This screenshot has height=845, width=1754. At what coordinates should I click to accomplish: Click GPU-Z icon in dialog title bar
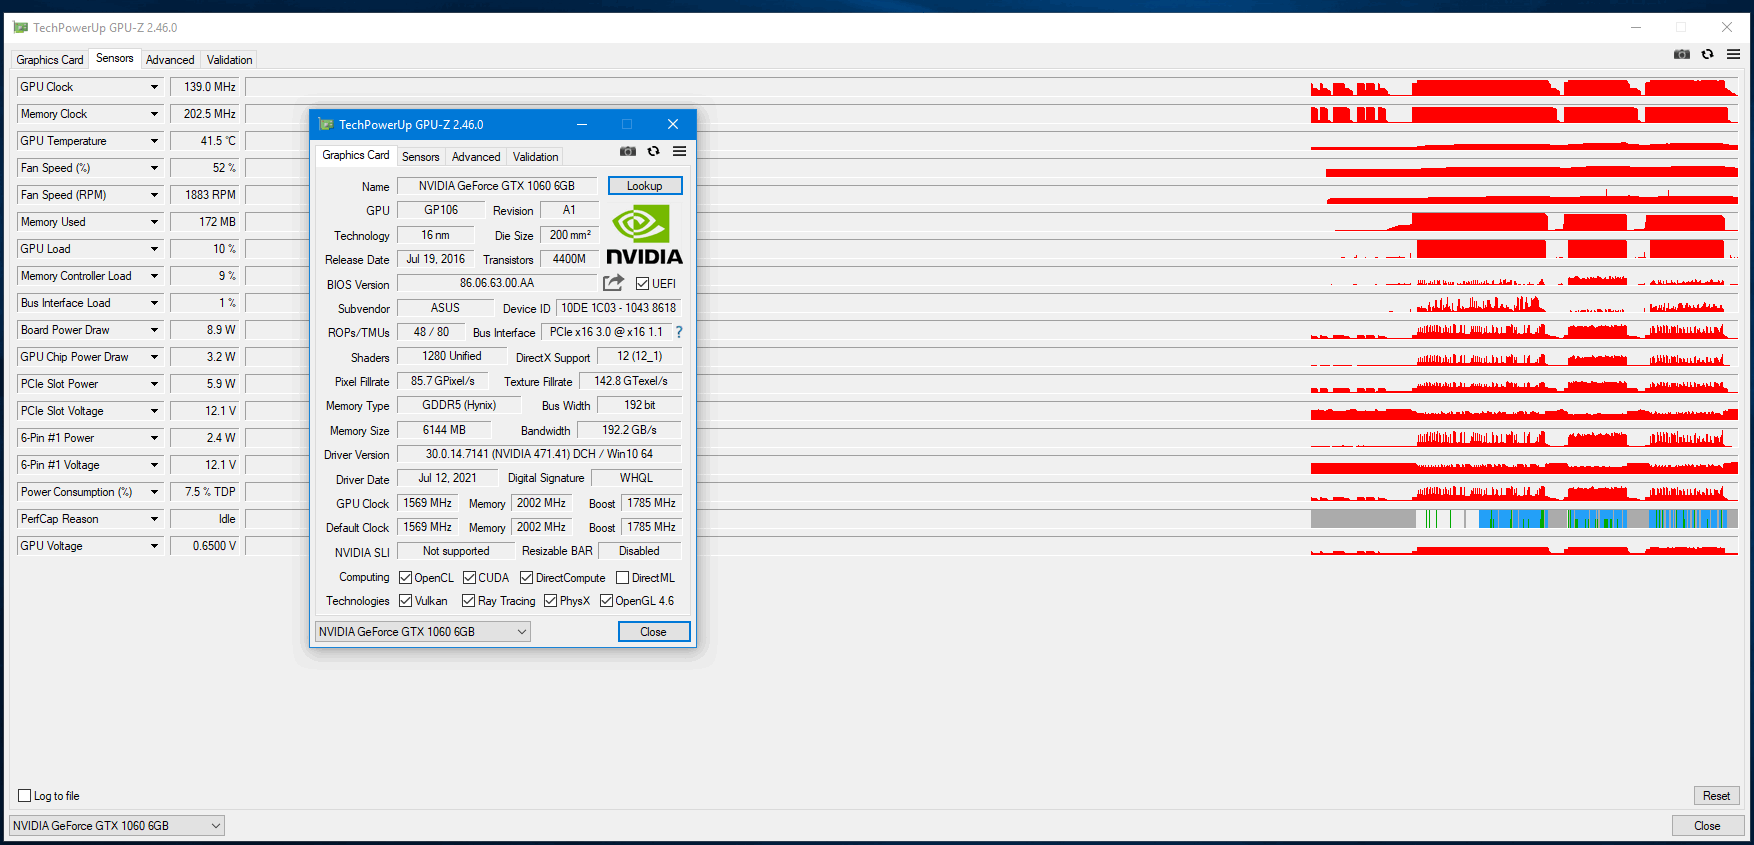325,124
